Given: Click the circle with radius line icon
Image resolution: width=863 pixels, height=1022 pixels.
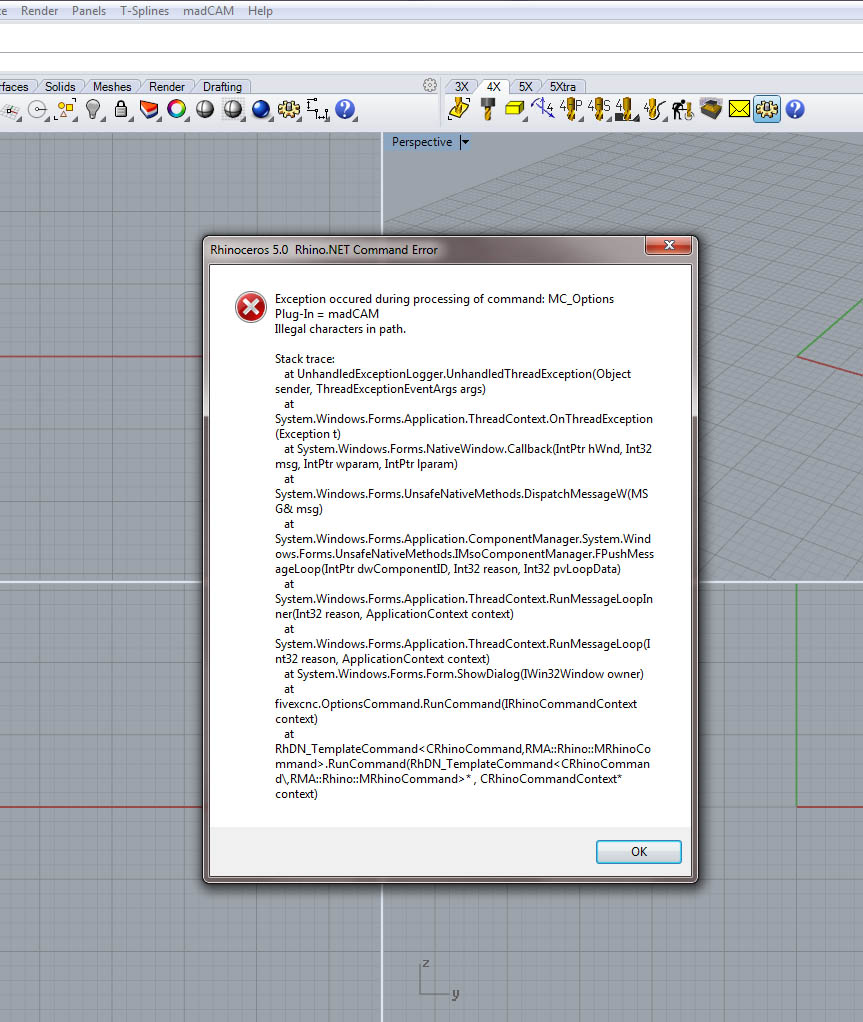Looking at the screenshot, I should tap(38, 110).
